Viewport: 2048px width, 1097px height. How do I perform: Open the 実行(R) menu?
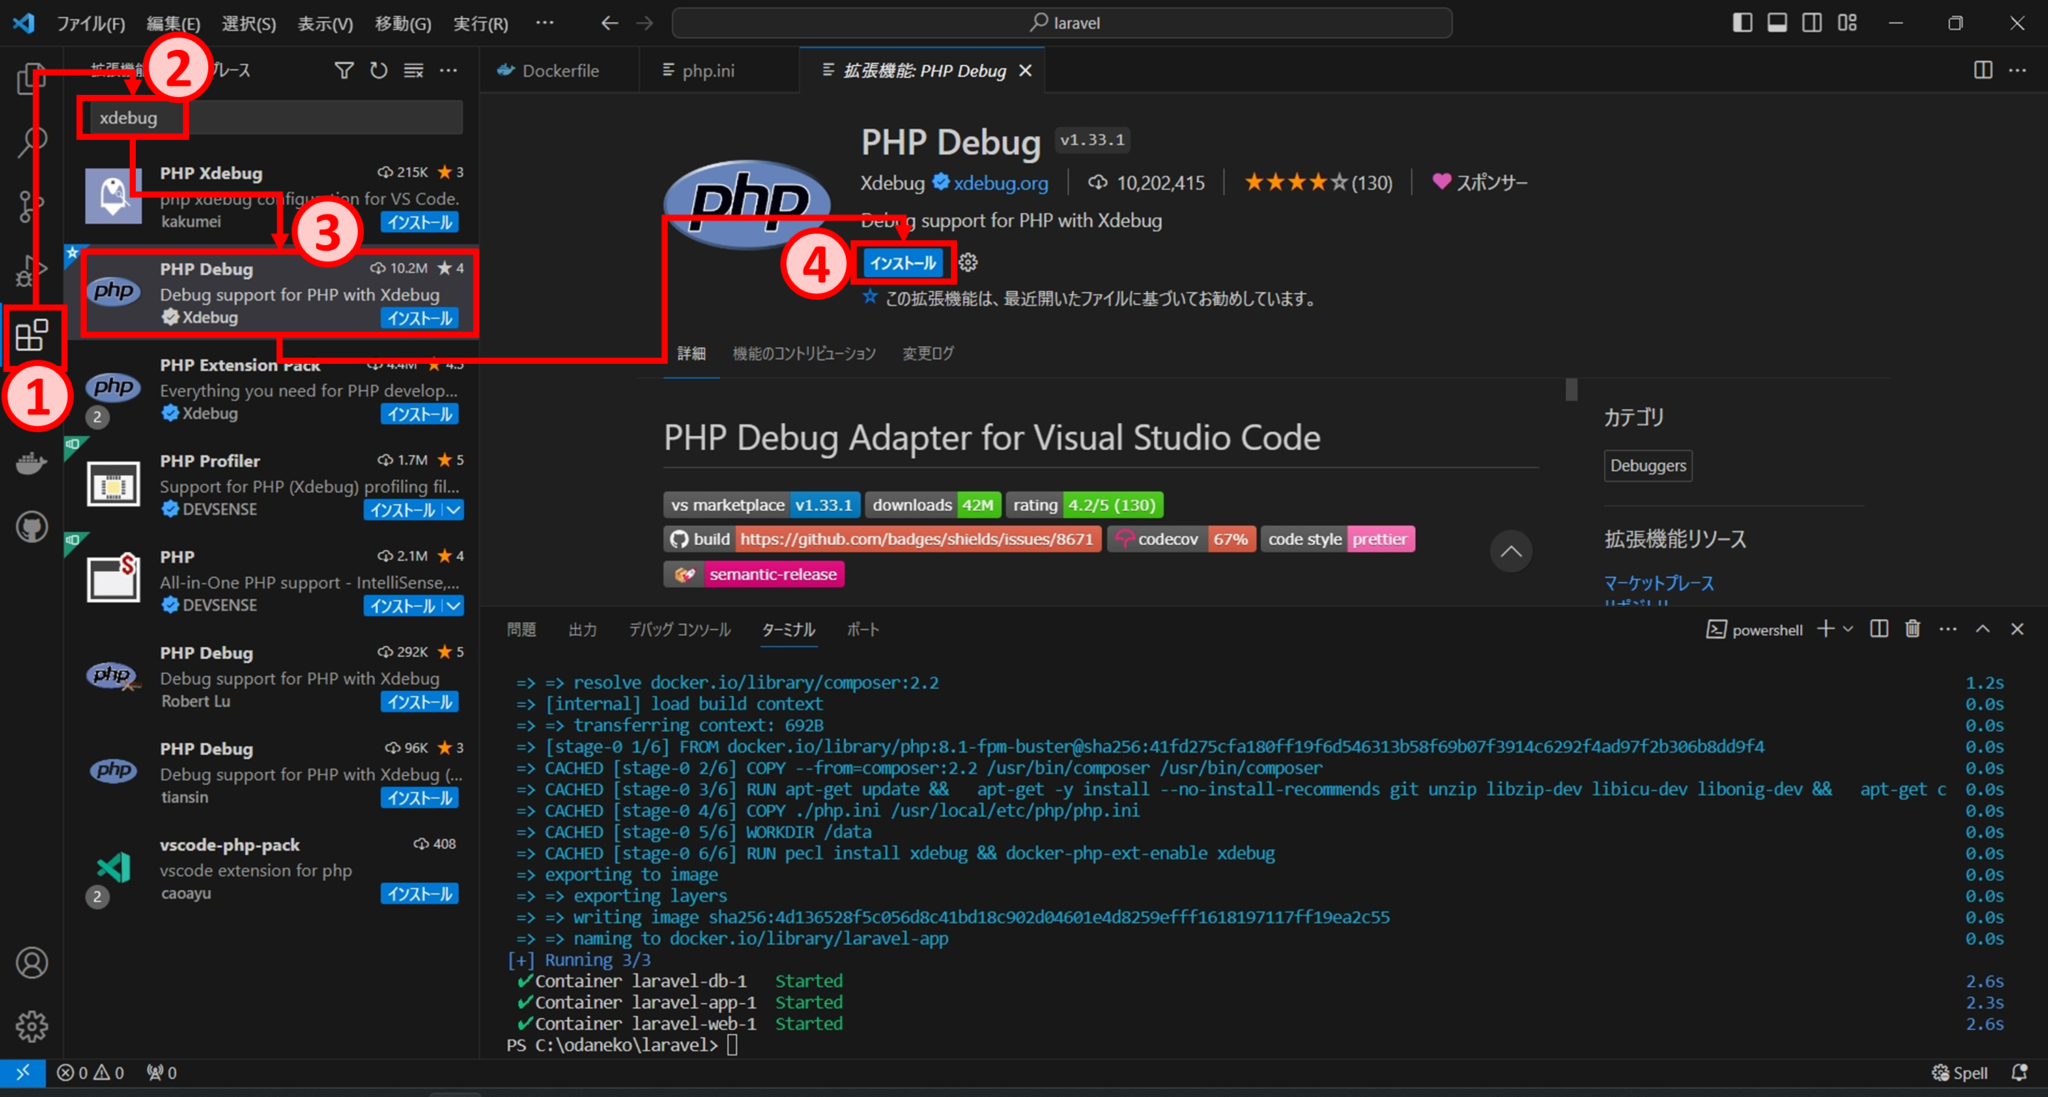(480, 23)
